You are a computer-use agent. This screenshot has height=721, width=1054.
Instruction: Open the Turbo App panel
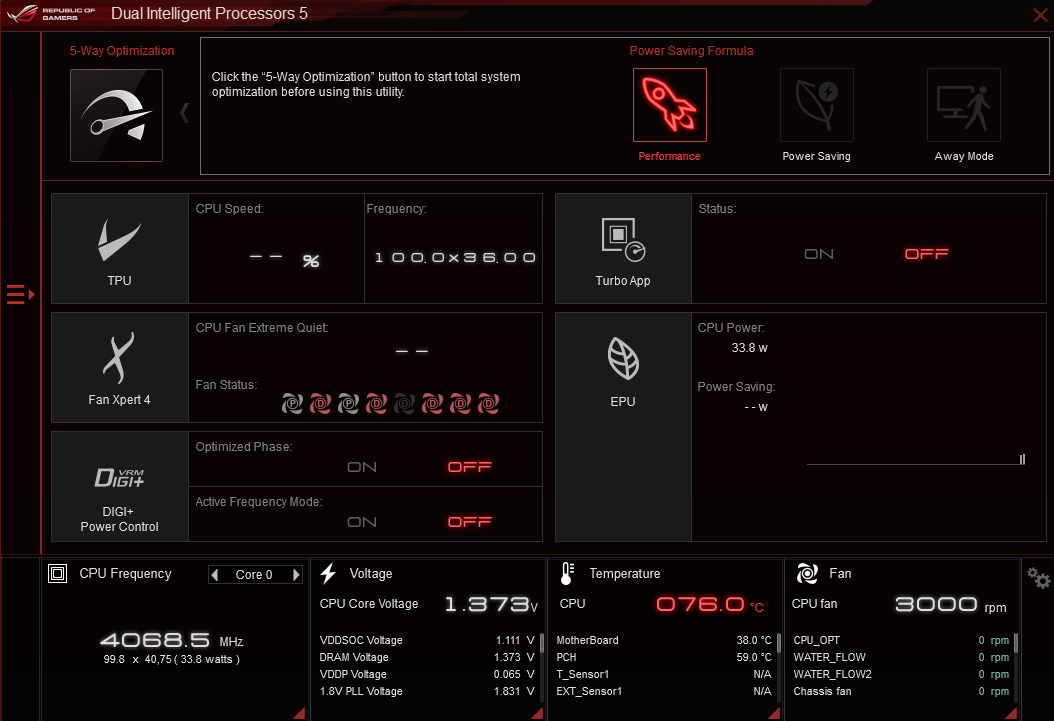[623, 248]
